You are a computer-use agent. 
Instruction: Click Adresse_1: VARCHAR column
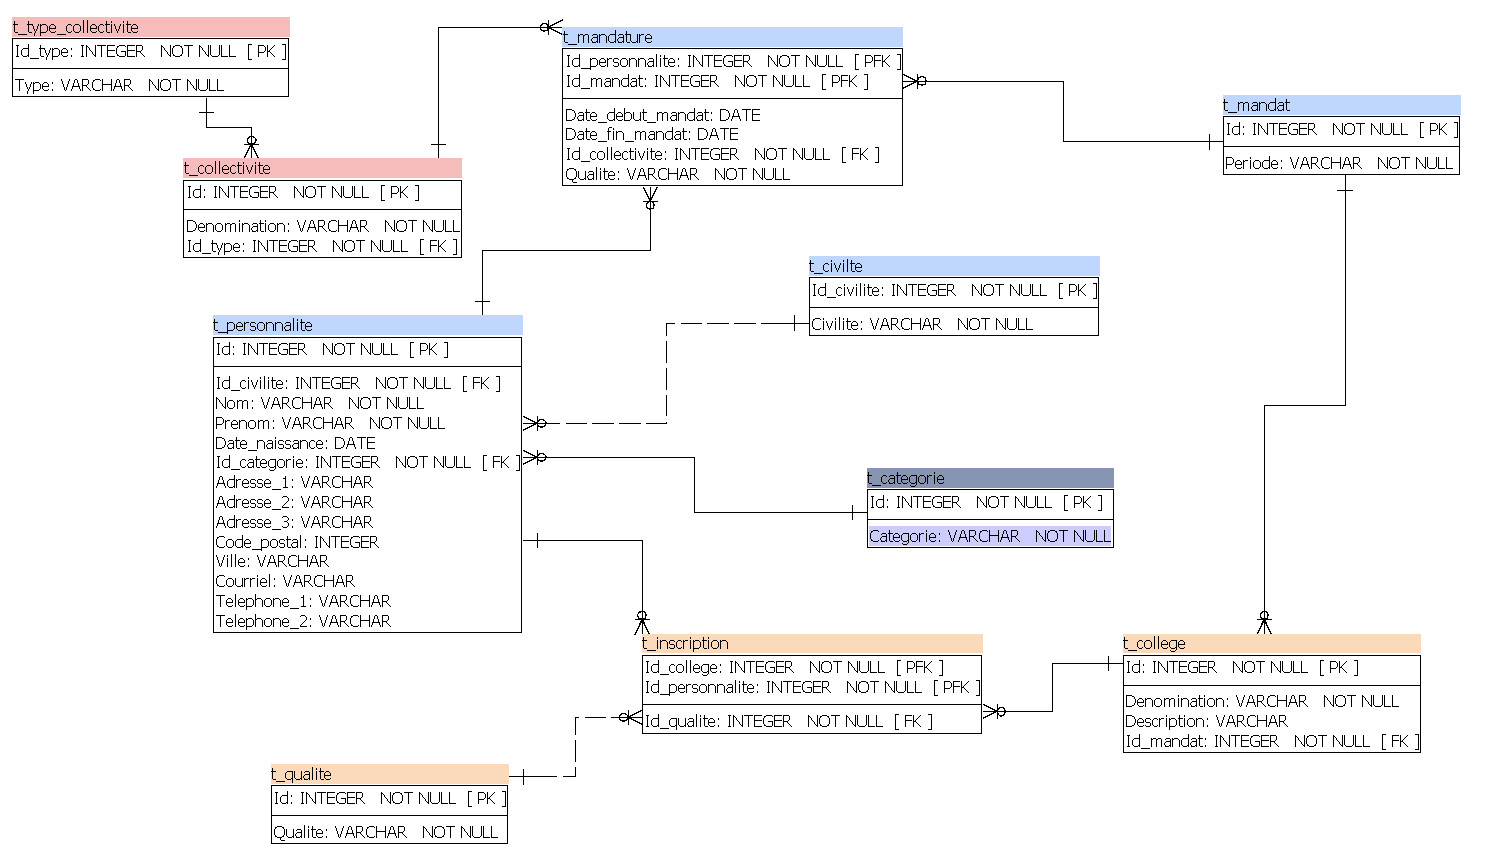coord(294,482)
